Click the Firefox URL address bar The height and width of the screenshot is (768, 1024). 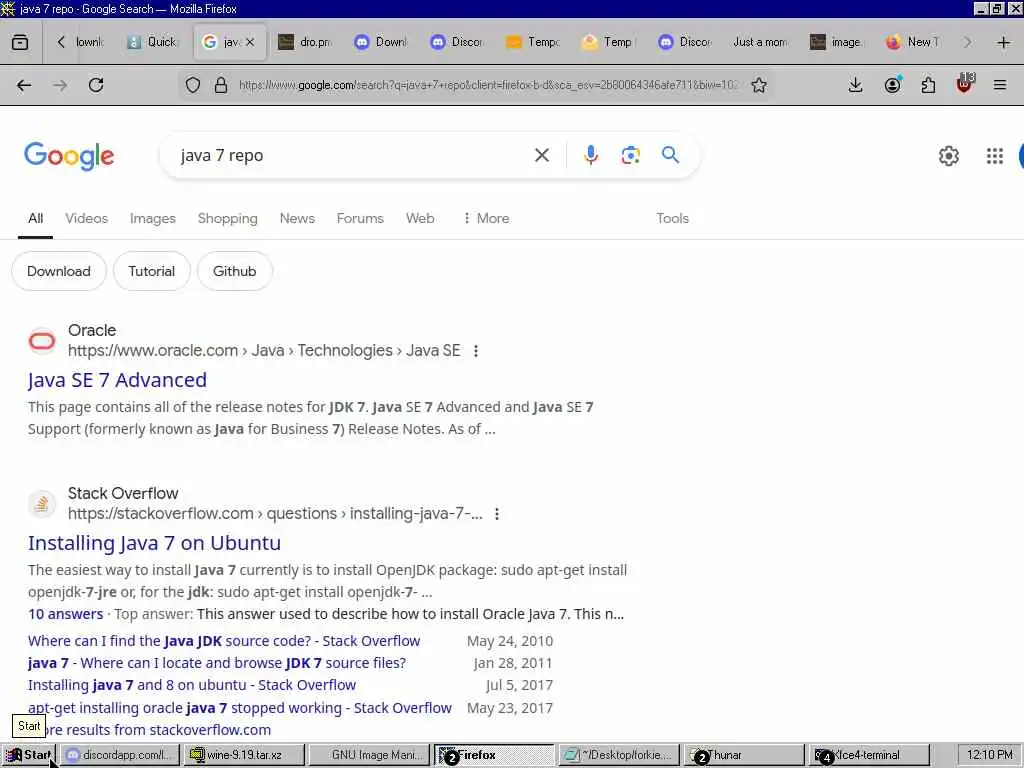click(x=488, y=85)
